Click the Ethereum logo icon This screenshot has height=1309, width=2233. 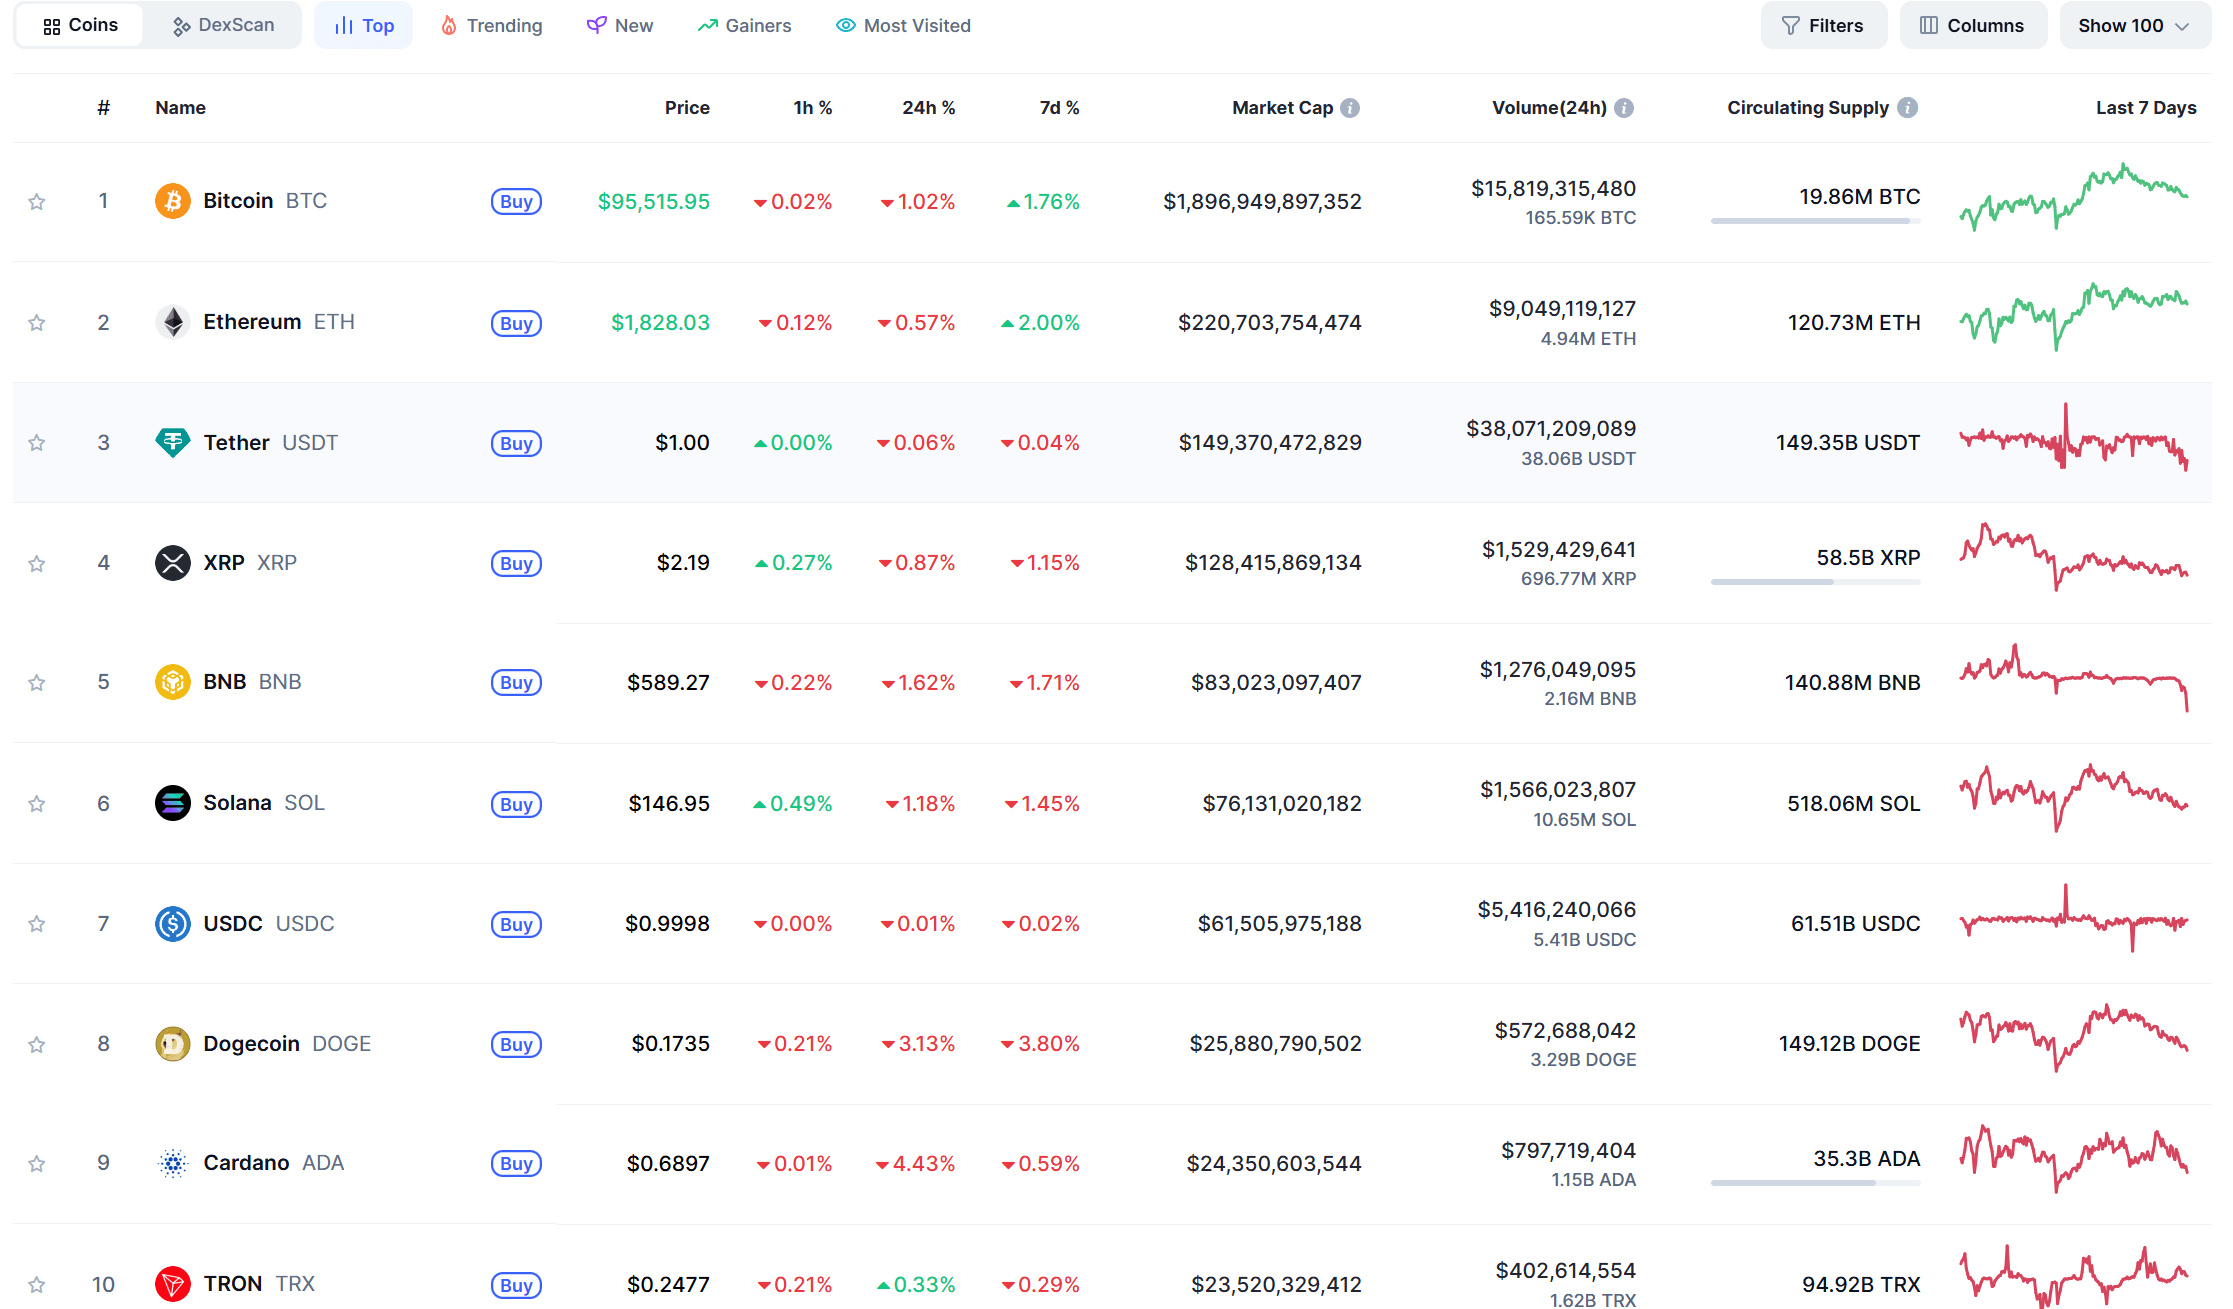pos(172,322)
